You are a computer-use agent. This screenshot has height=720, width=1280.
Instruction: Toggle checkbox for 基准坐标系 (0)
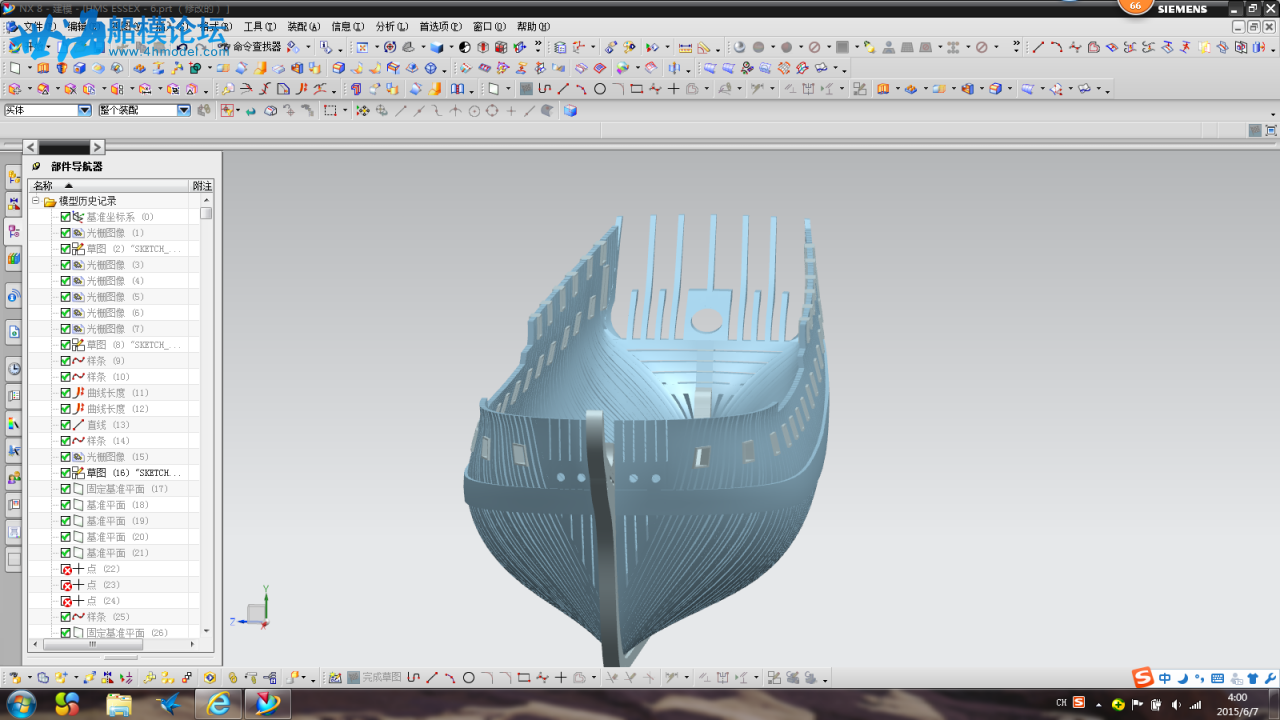pyautogui.click(x=66, y=217)
